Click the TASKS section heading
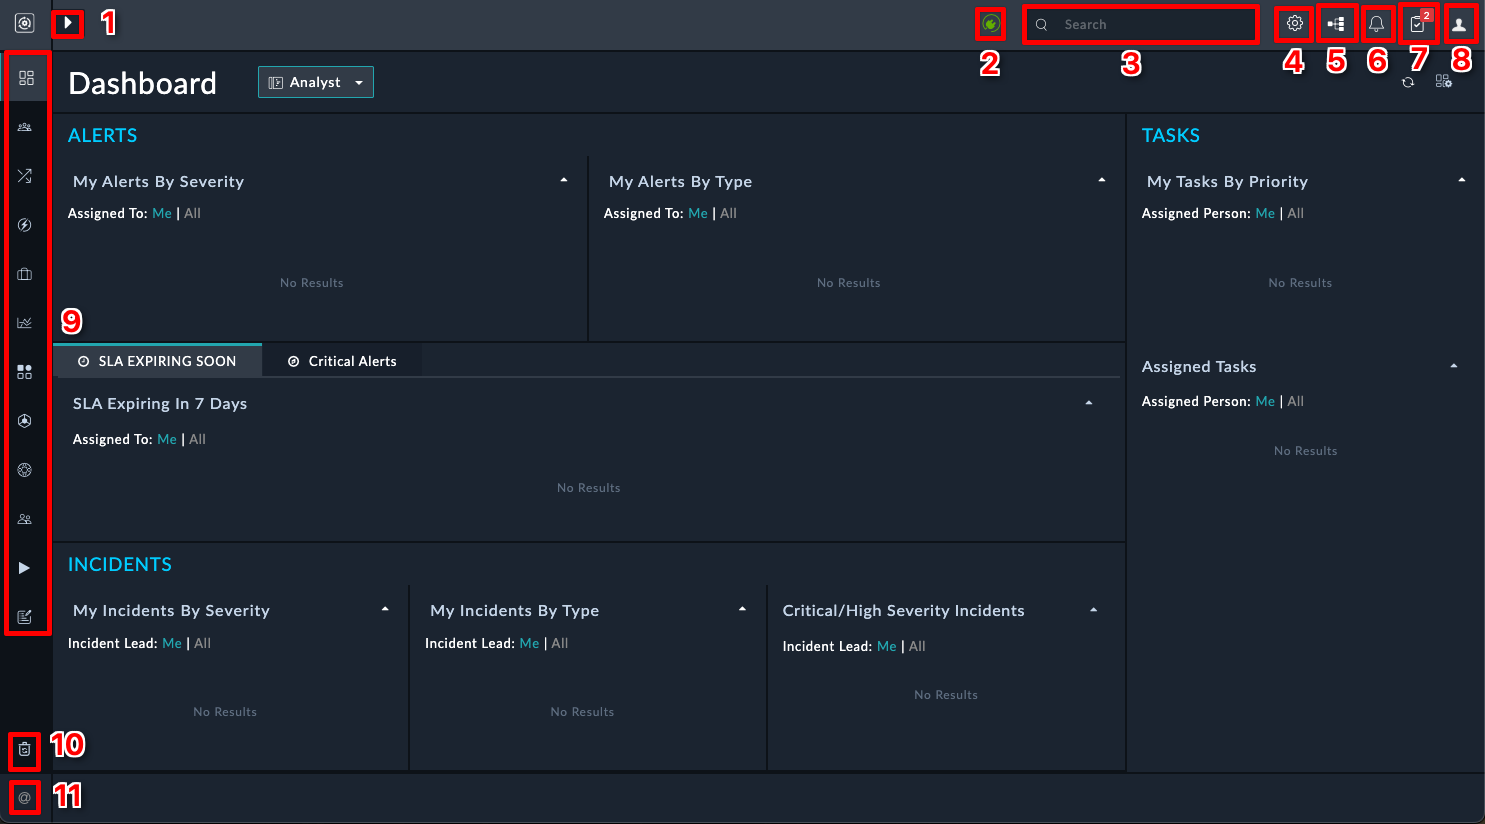 point(1171,135)
